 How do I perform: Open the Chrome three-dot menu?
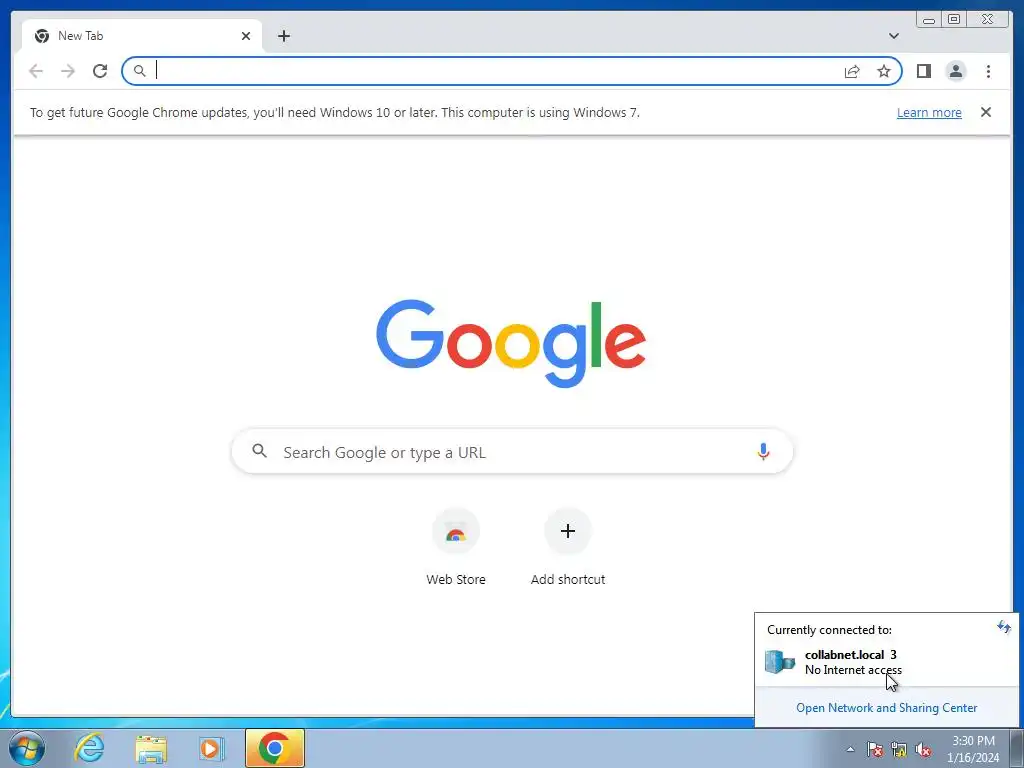pyautogui.click(x=988, y=71)
